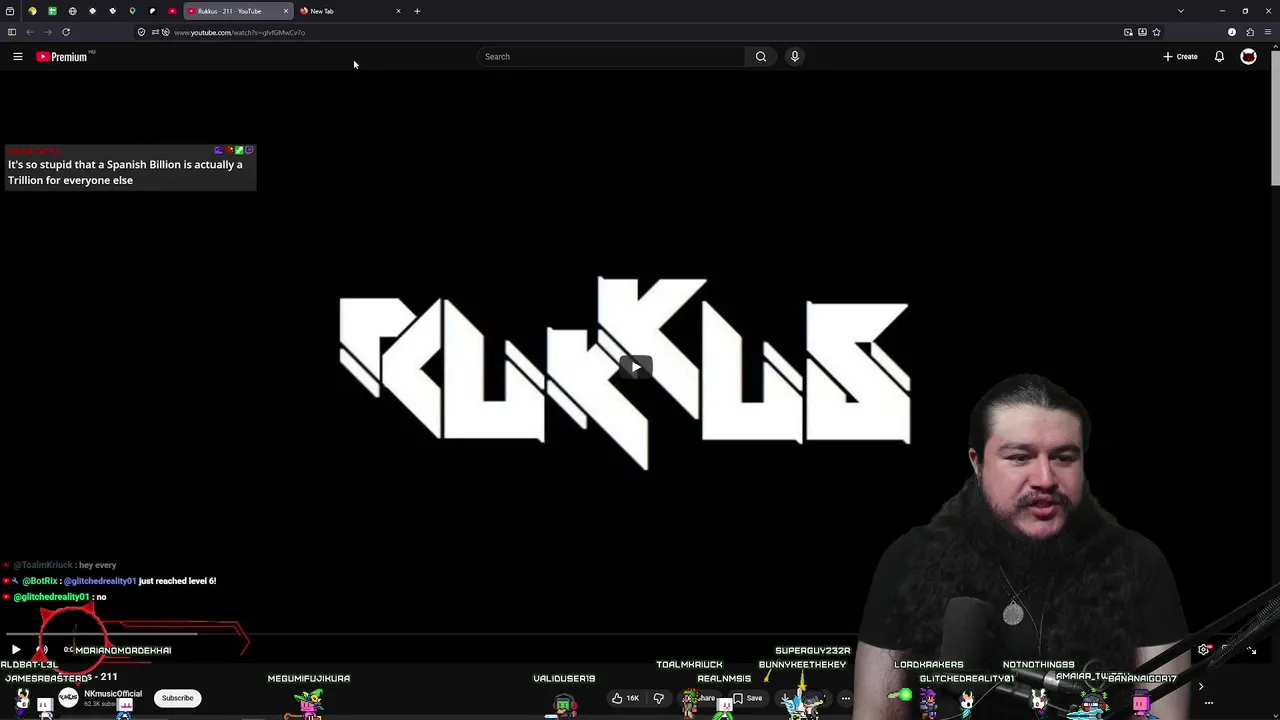Go back using the browser back arrow

[x=30, y=32]
